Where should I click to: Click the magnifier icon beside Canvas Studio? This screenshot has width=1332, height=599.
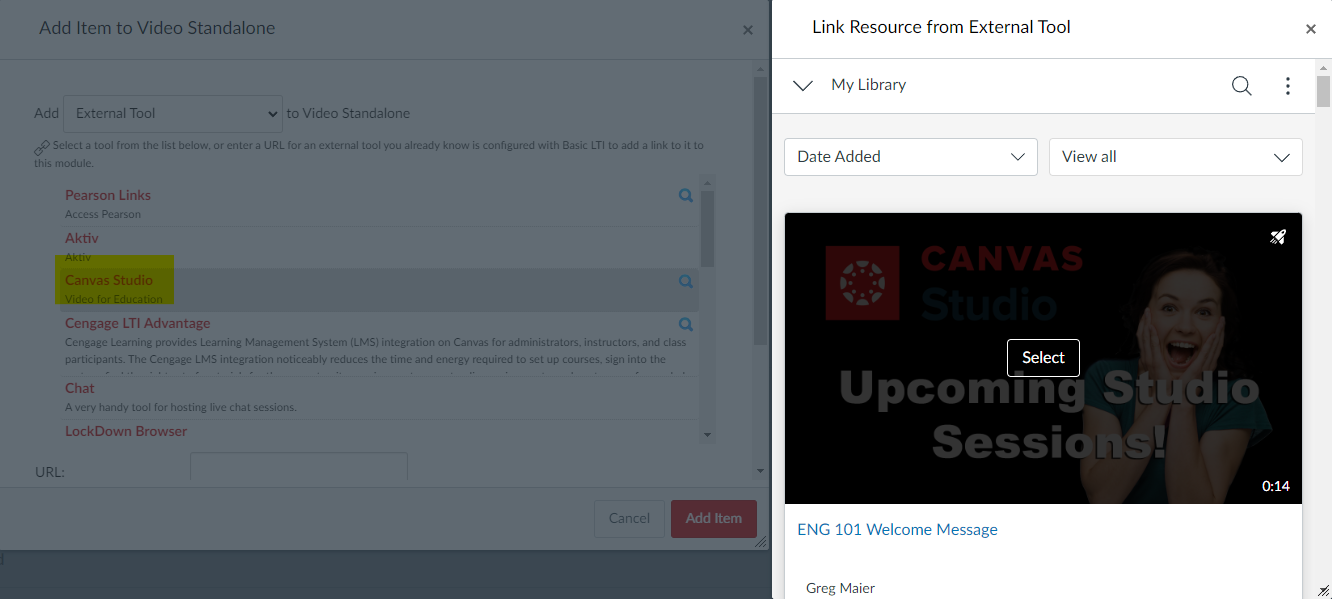[x=686, y=282]
